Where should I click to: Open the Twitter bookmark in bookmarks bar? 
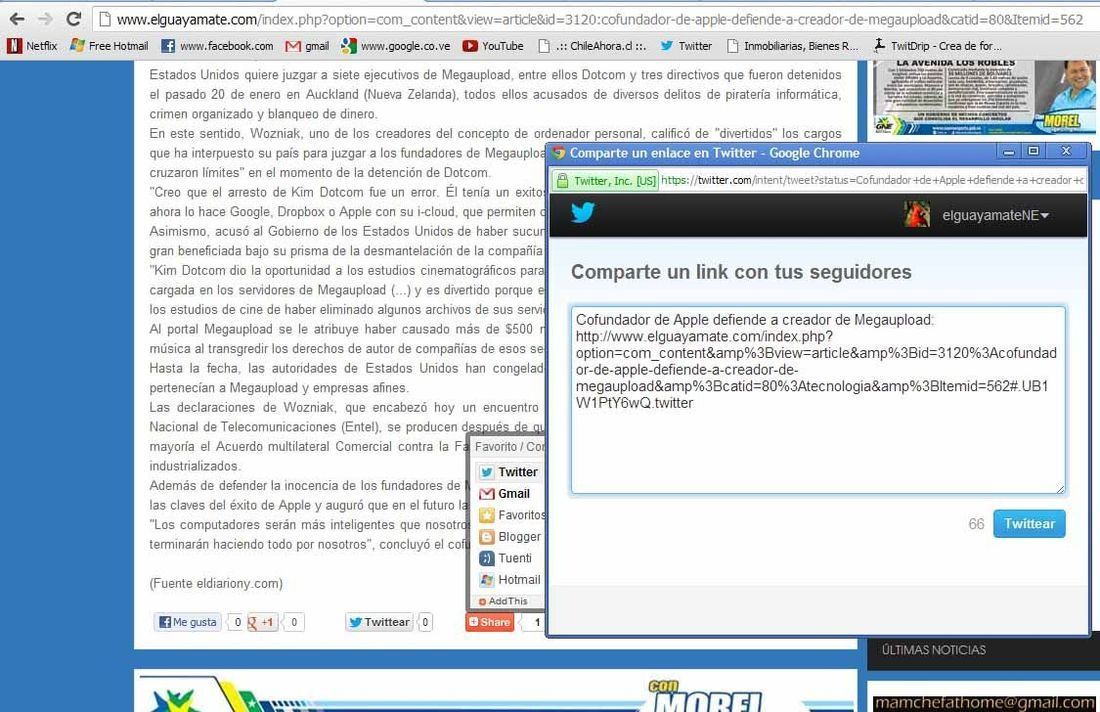(686, 46)
